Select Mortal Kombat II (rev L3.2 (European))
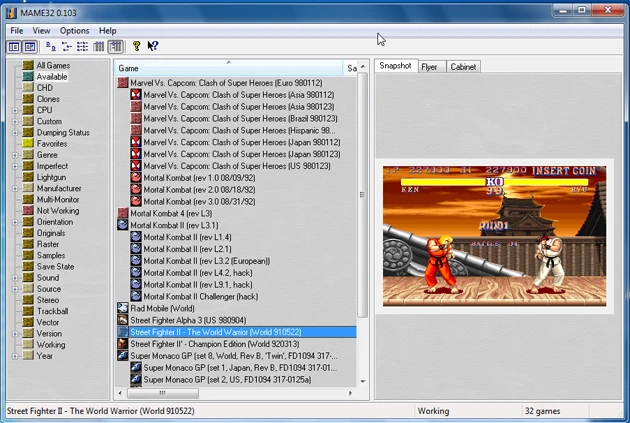 tap(207, 261)
